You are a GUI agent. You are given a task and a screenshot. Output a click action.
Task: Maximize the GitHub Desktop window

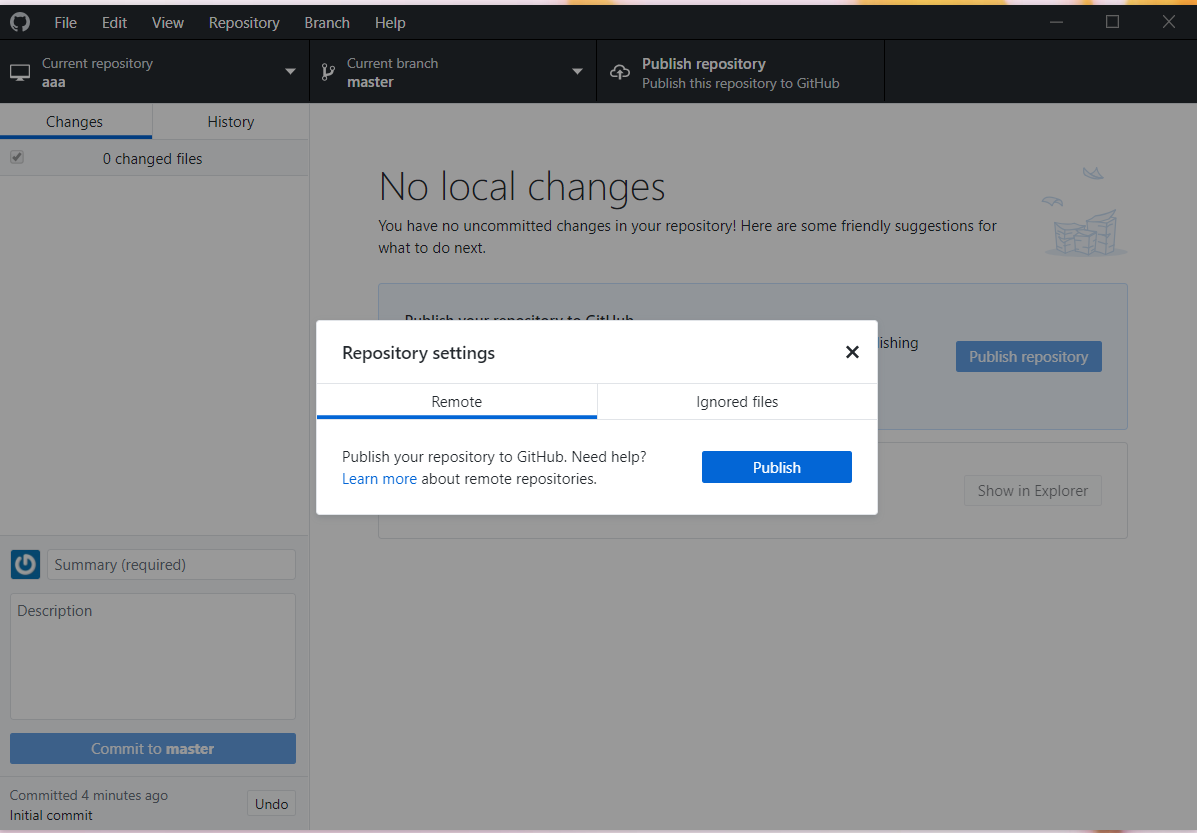tap(1112, 22)
